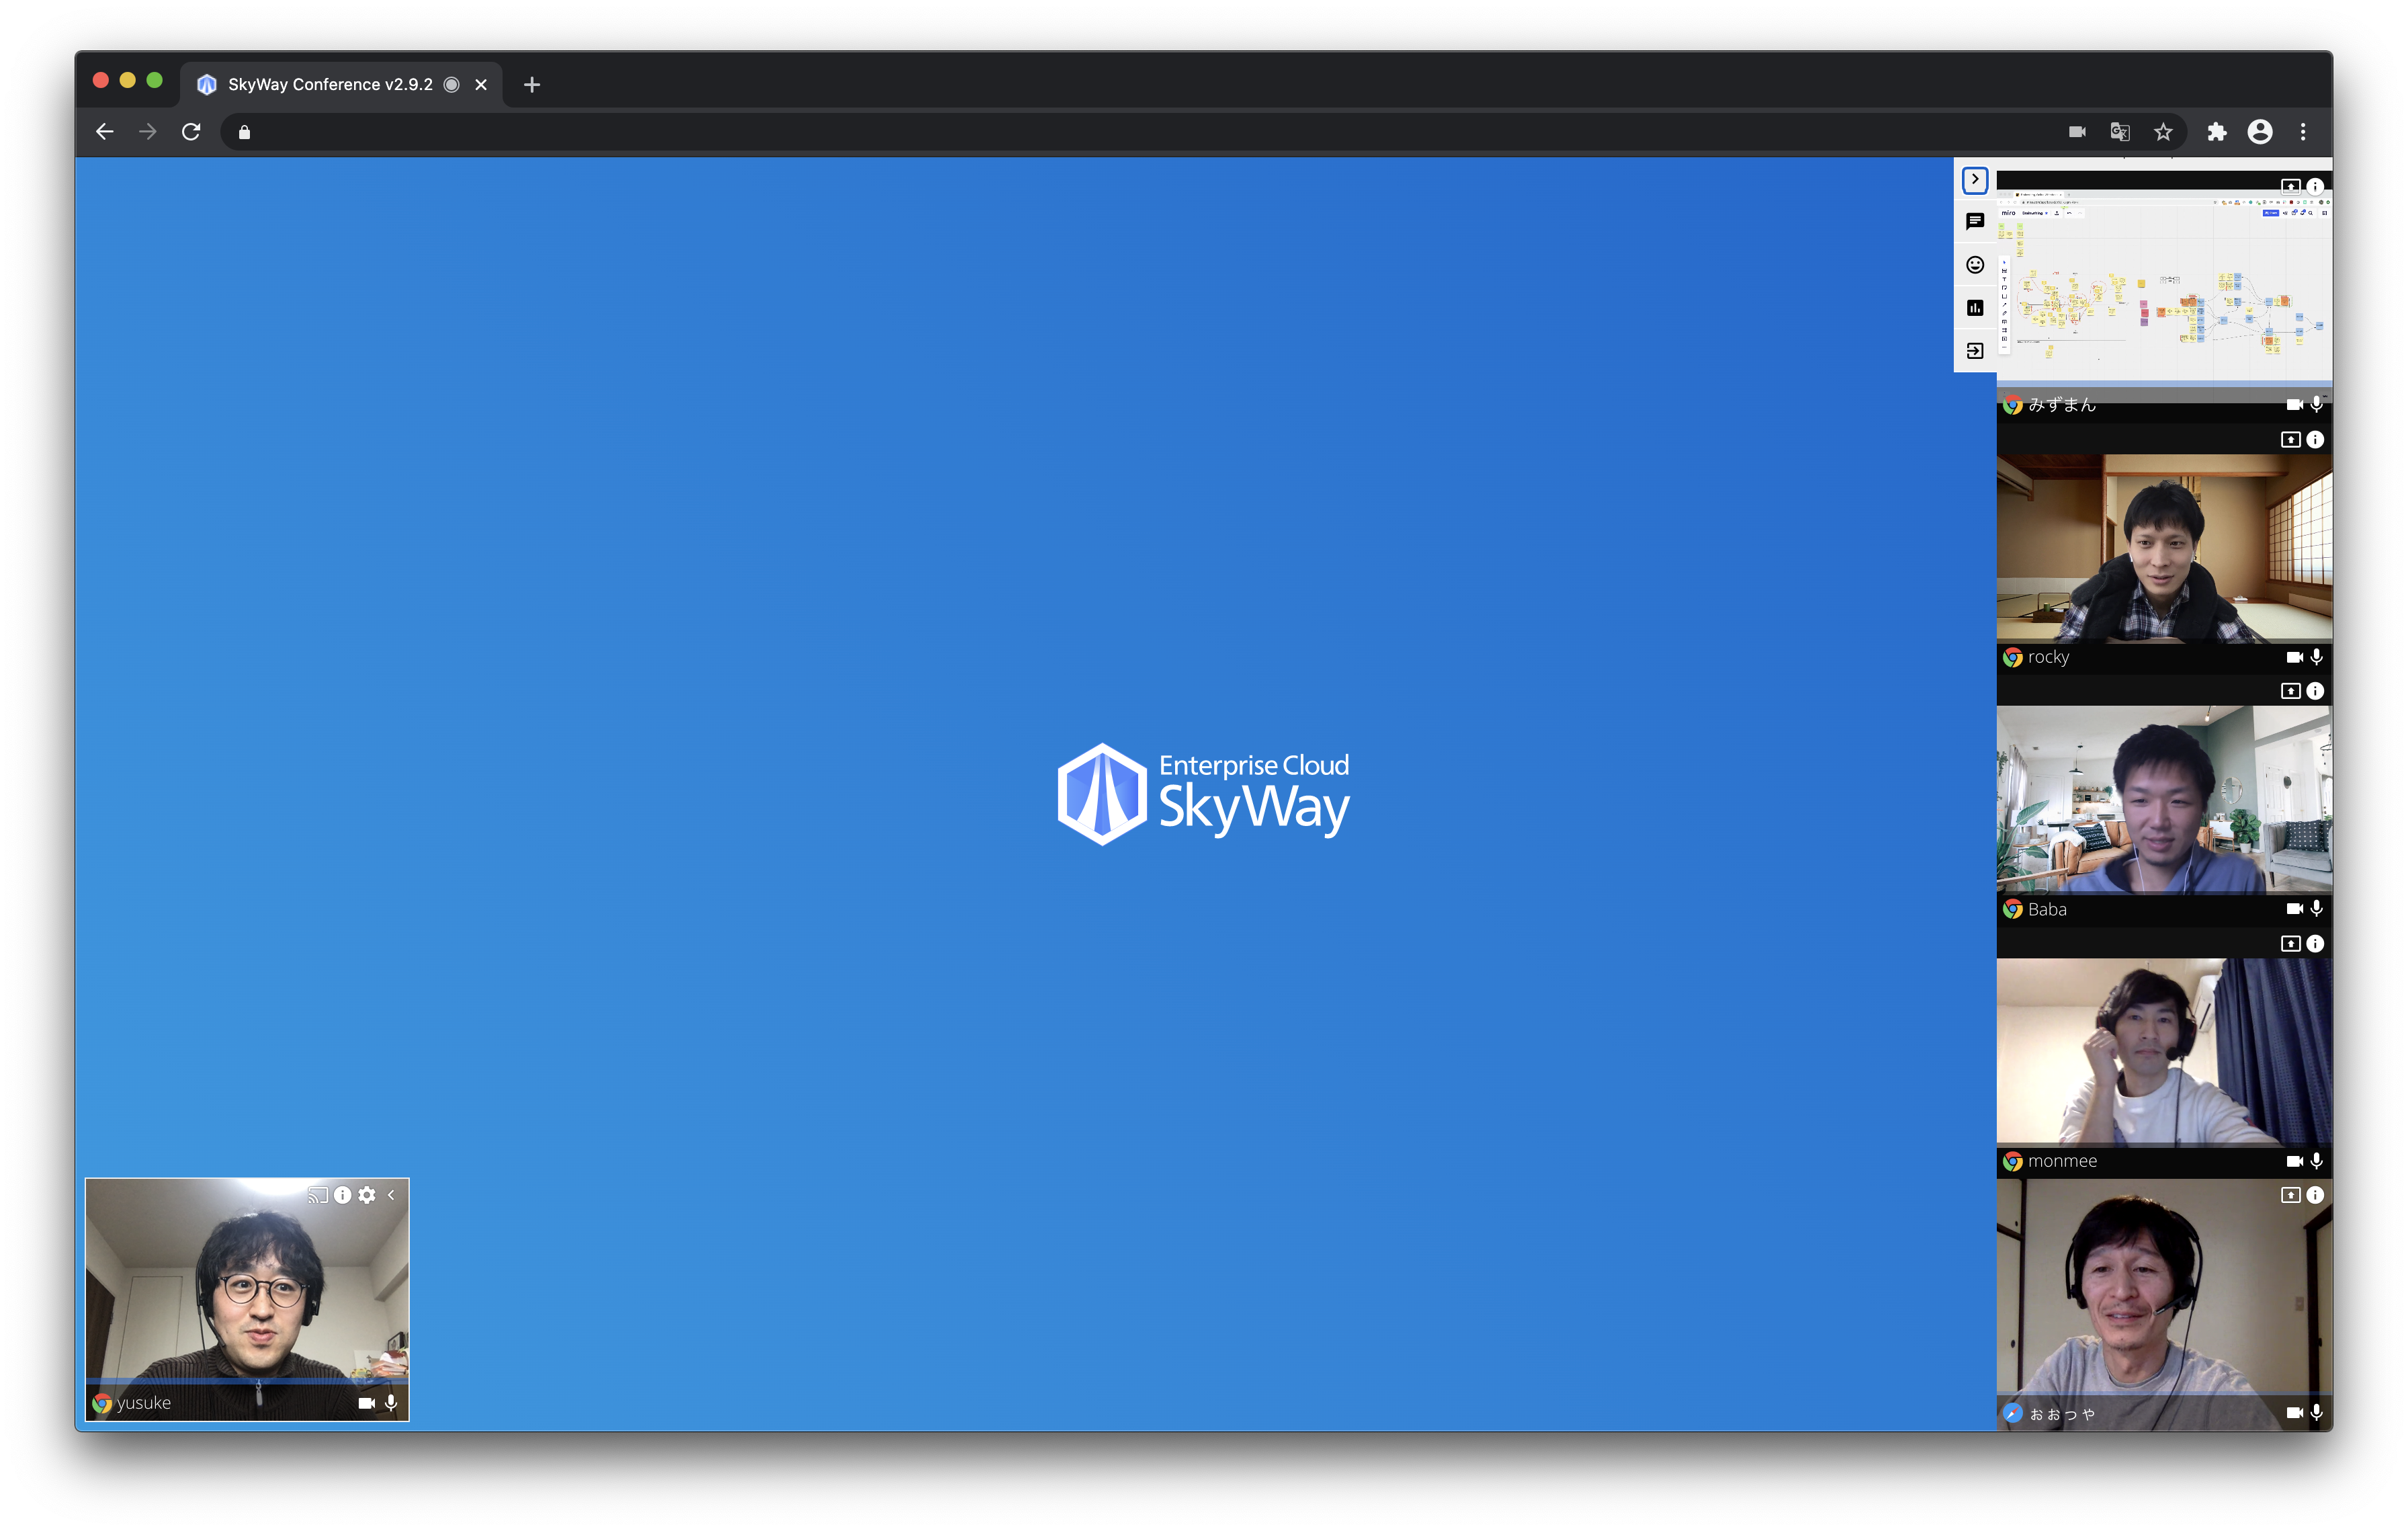Image resolution: width=2408 pixels, height=1531 pixels.
Task: Open Chrome's three-dot menu
Action: click(x=2303, y=132)
